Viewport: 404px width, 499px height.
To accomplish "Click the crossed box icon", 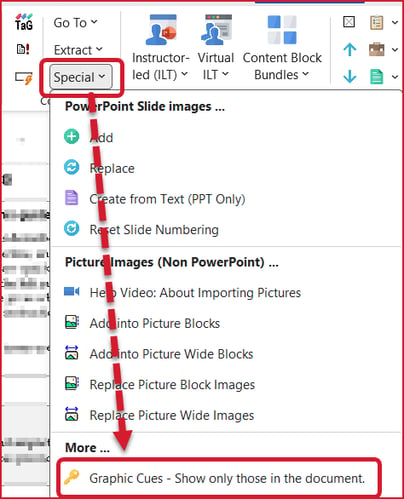I will point(349,22).
